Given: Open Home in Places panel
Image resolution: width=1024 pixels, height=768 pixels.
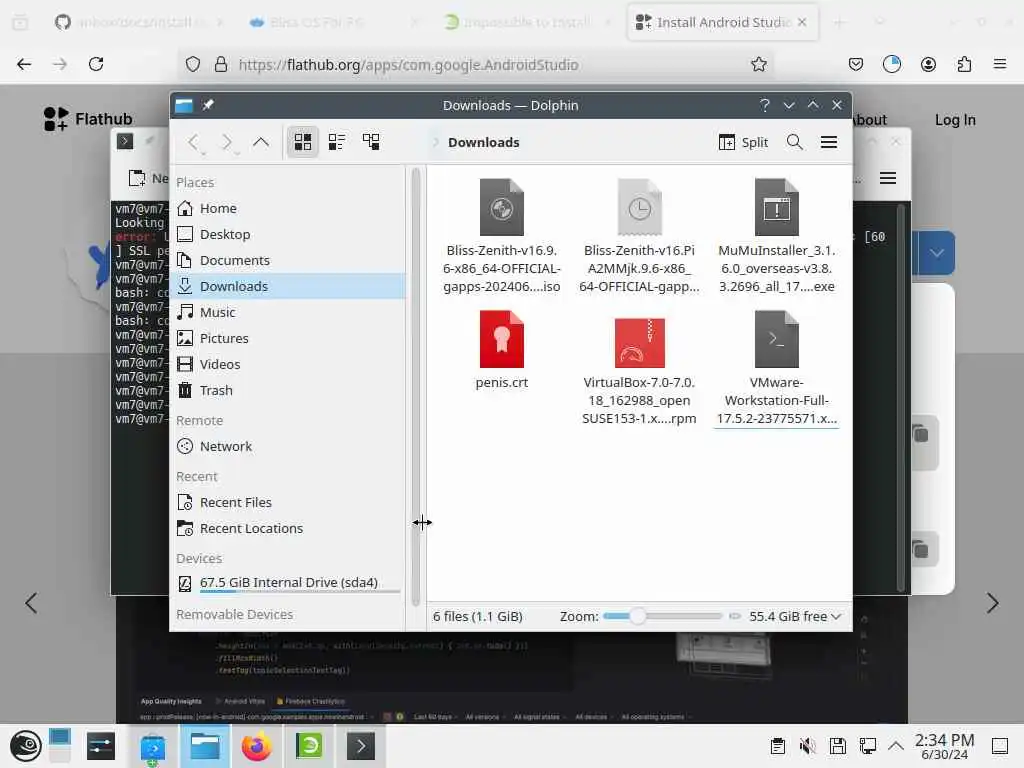Looking at the screenshot, I should 287,208.
